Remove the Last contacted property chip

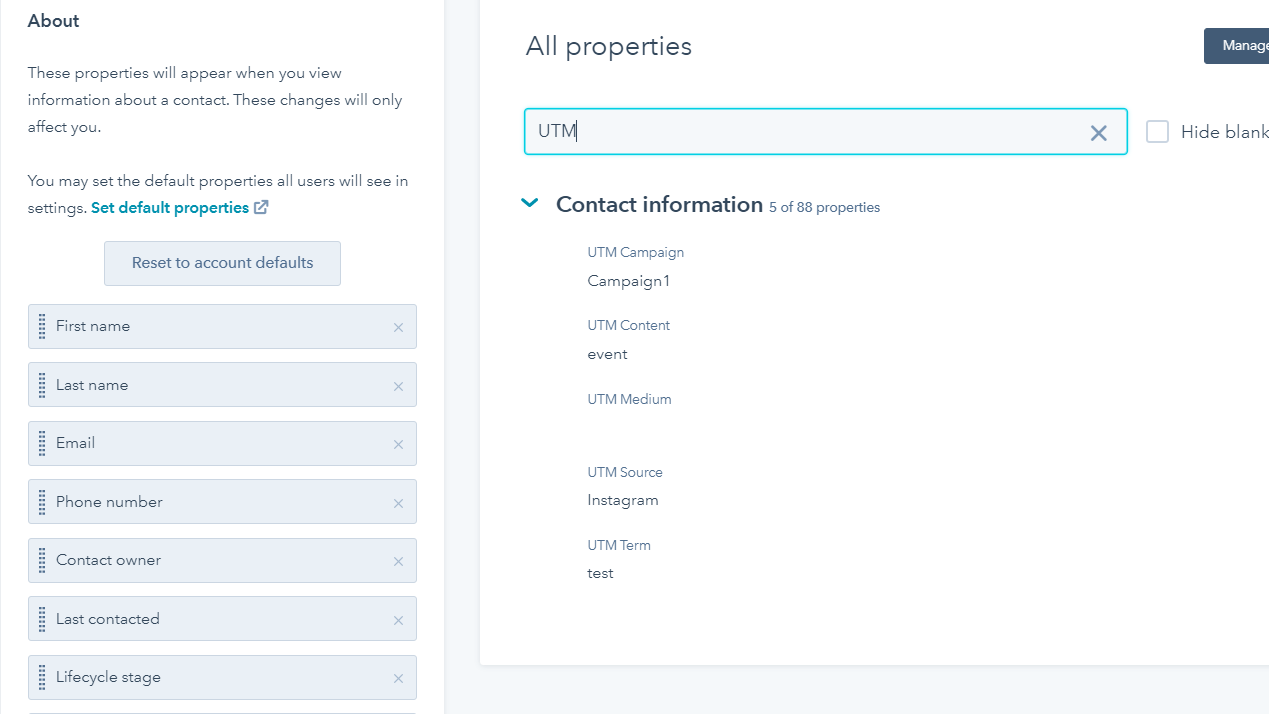pos(398,619)
